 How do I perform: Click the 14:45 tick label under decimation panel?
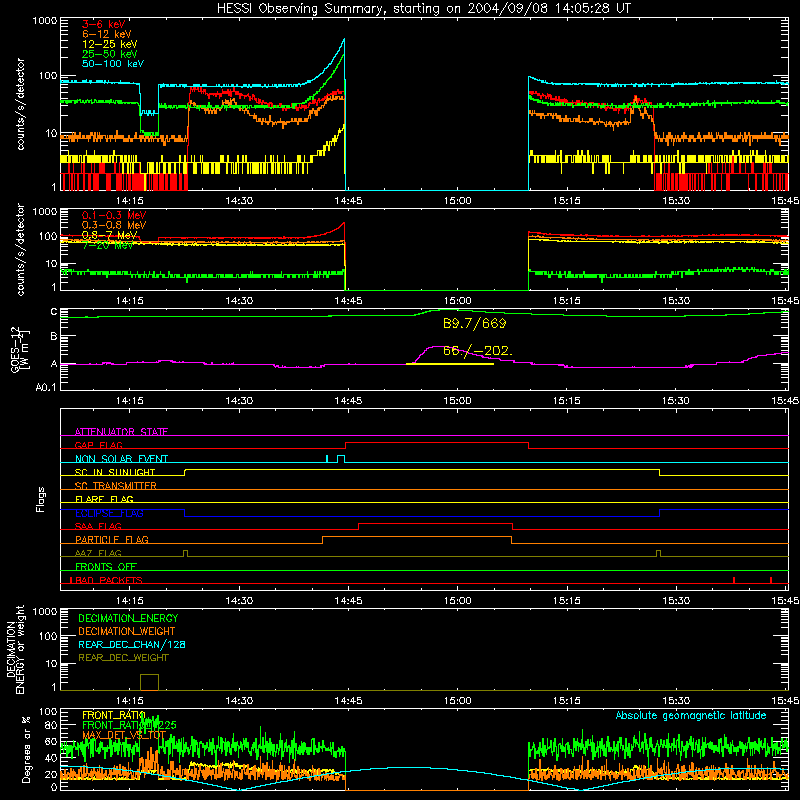click(x=348, y=701)
